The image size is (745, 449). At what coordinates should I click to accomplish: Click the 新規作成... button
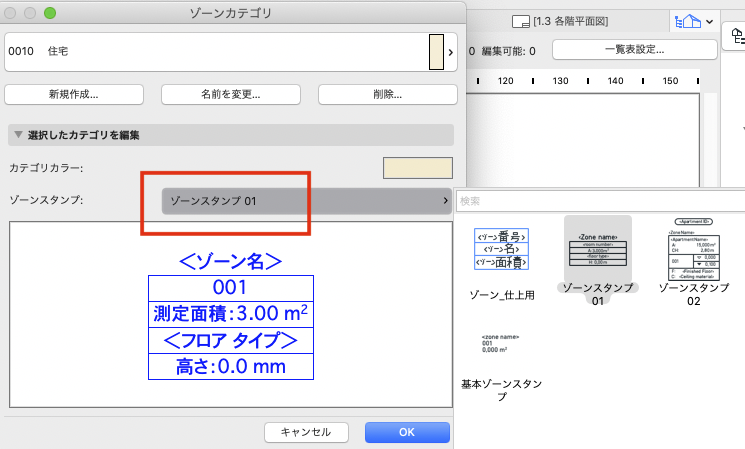[x=74, y=94]
